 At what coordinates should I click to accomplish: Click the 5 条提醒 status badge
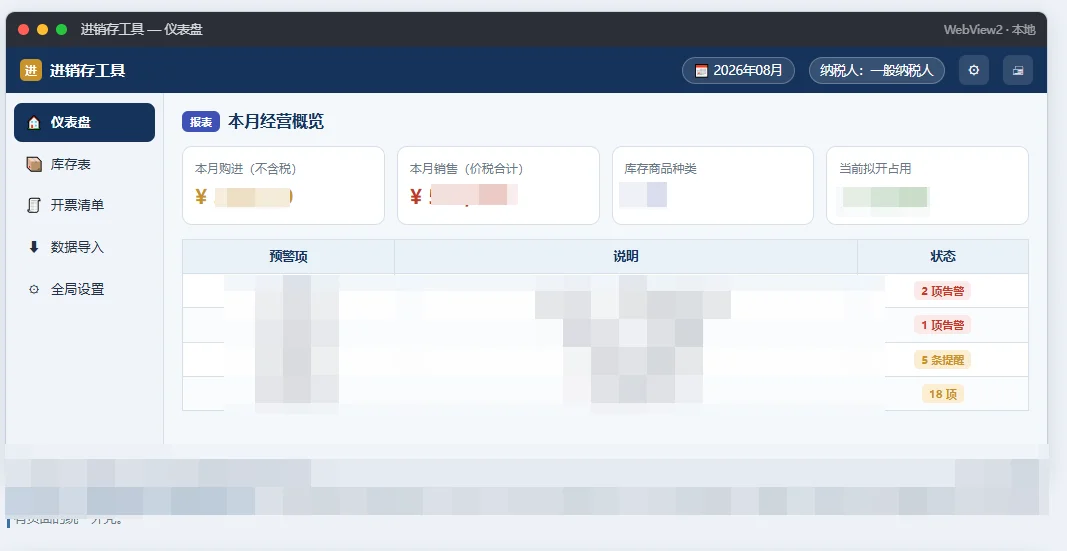(x=942, y=360)
